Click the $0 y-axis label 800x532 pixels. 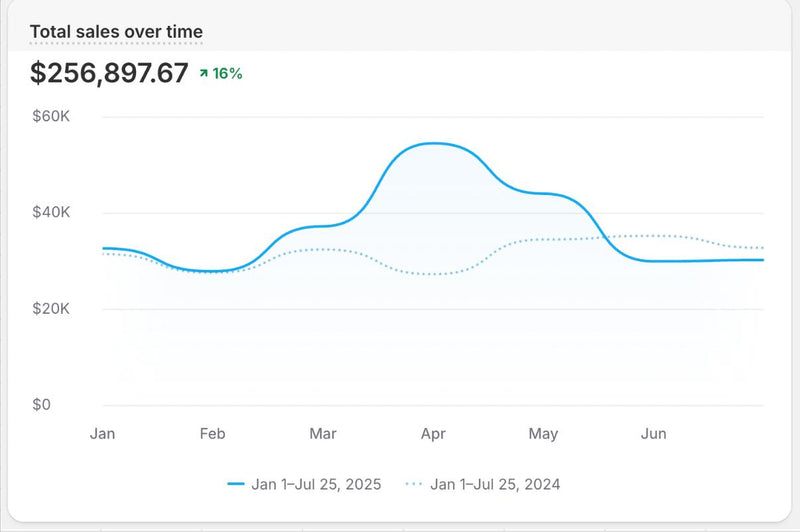point(41,405)
